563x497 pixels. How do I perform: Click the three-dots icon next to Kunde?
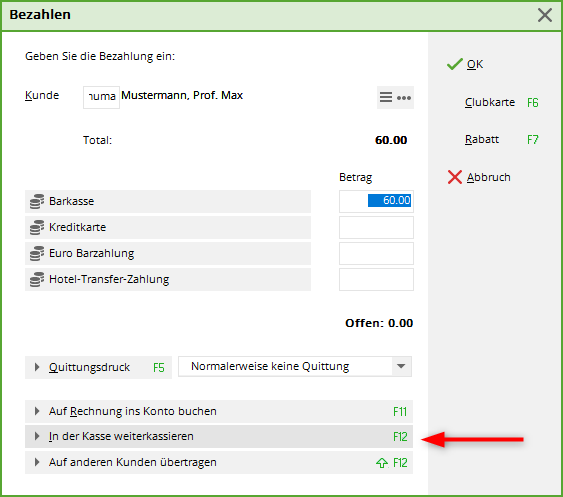404,98
